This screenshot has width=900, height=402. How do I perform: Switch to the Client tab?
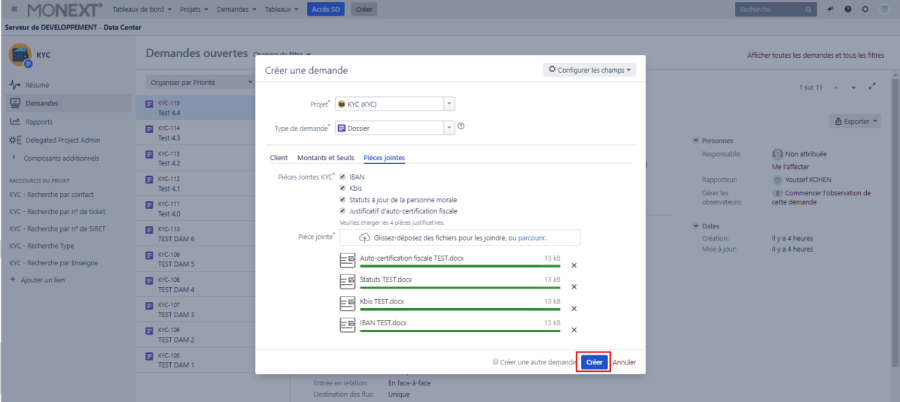[279, 158]
